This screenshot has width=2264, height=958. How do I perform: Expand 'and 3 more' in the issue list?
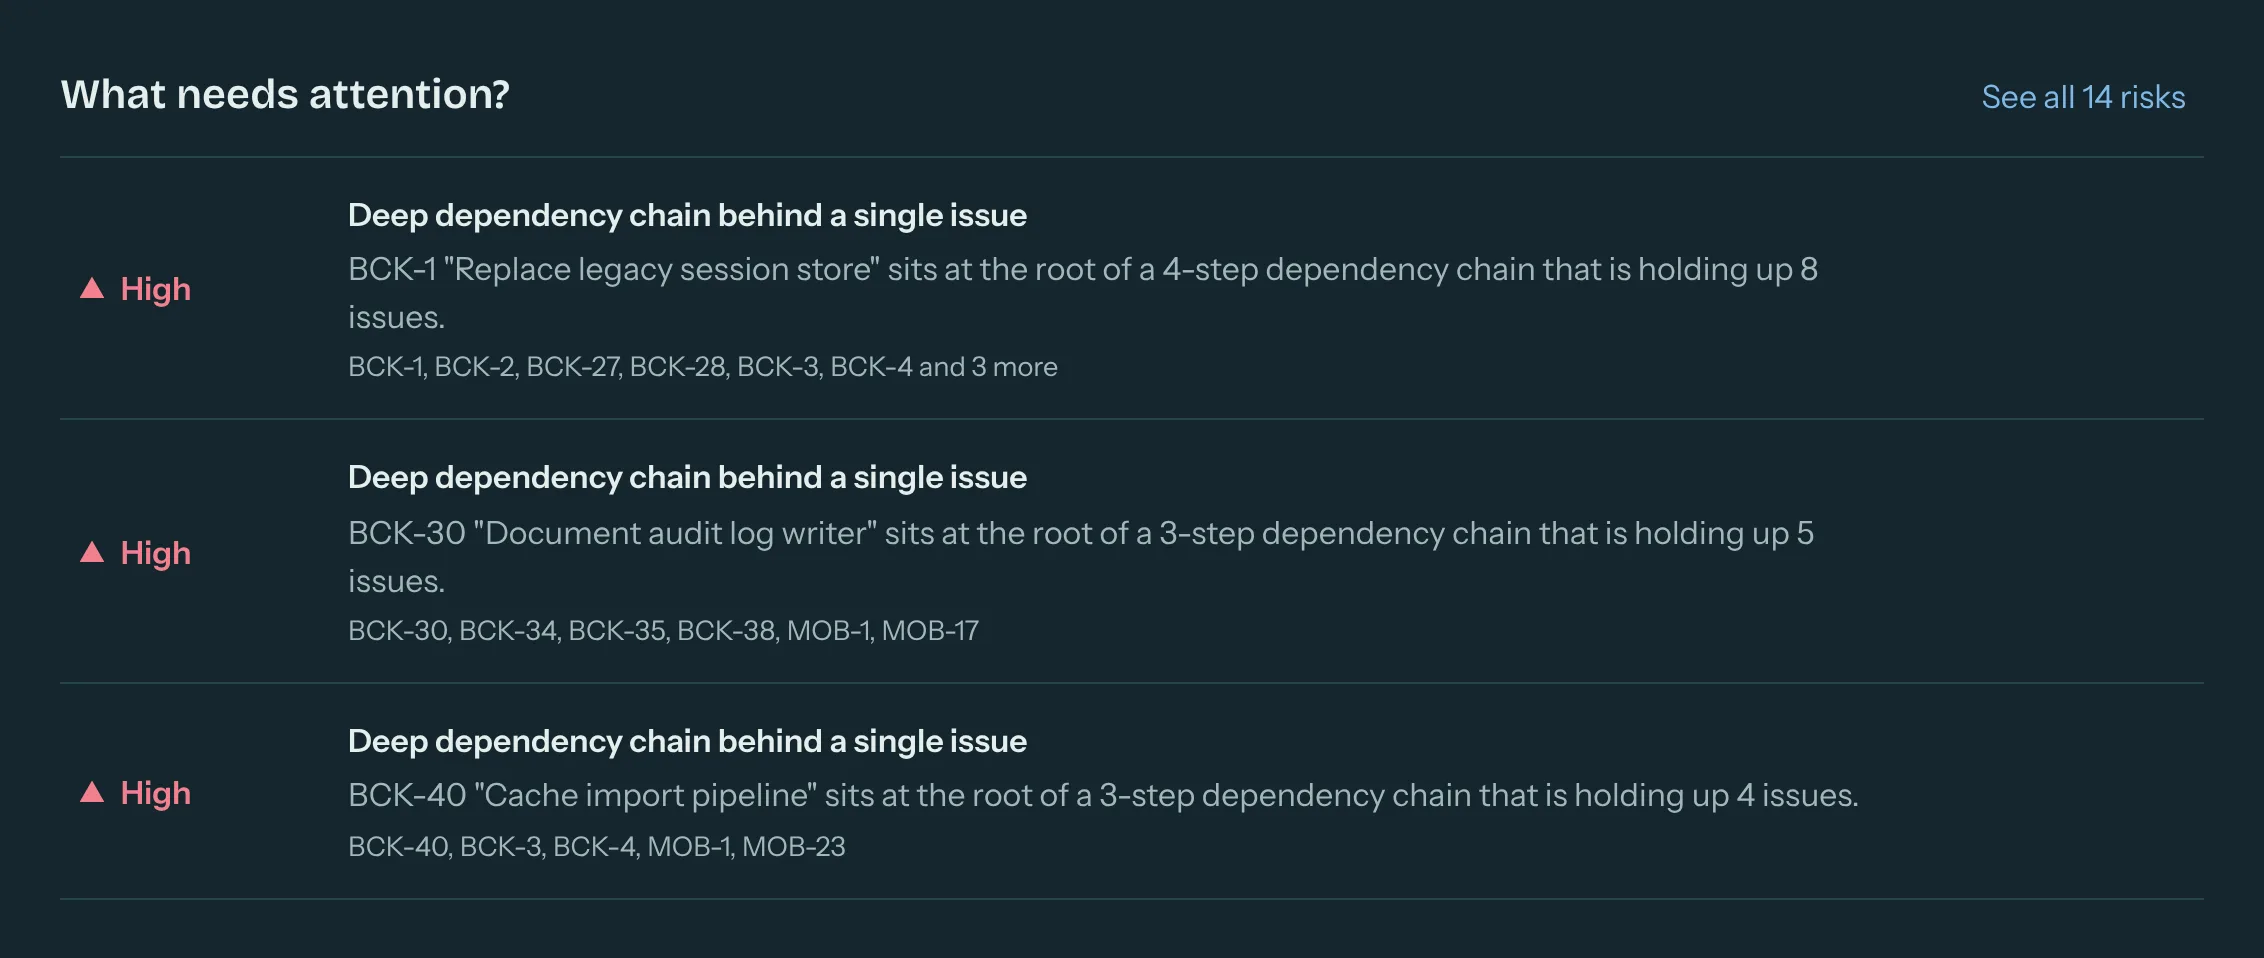[x=988, y=367]
